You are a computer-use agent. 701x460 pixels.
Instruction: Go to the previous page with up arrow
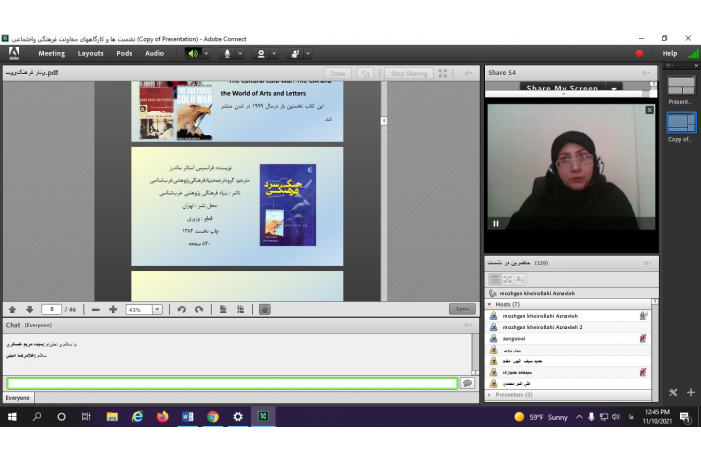point(13,309)
